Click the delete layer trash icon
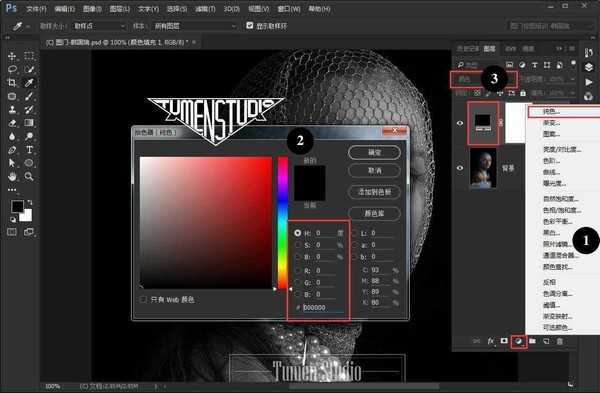This screenshot has width=600, height=393. [x=559, y=341]
